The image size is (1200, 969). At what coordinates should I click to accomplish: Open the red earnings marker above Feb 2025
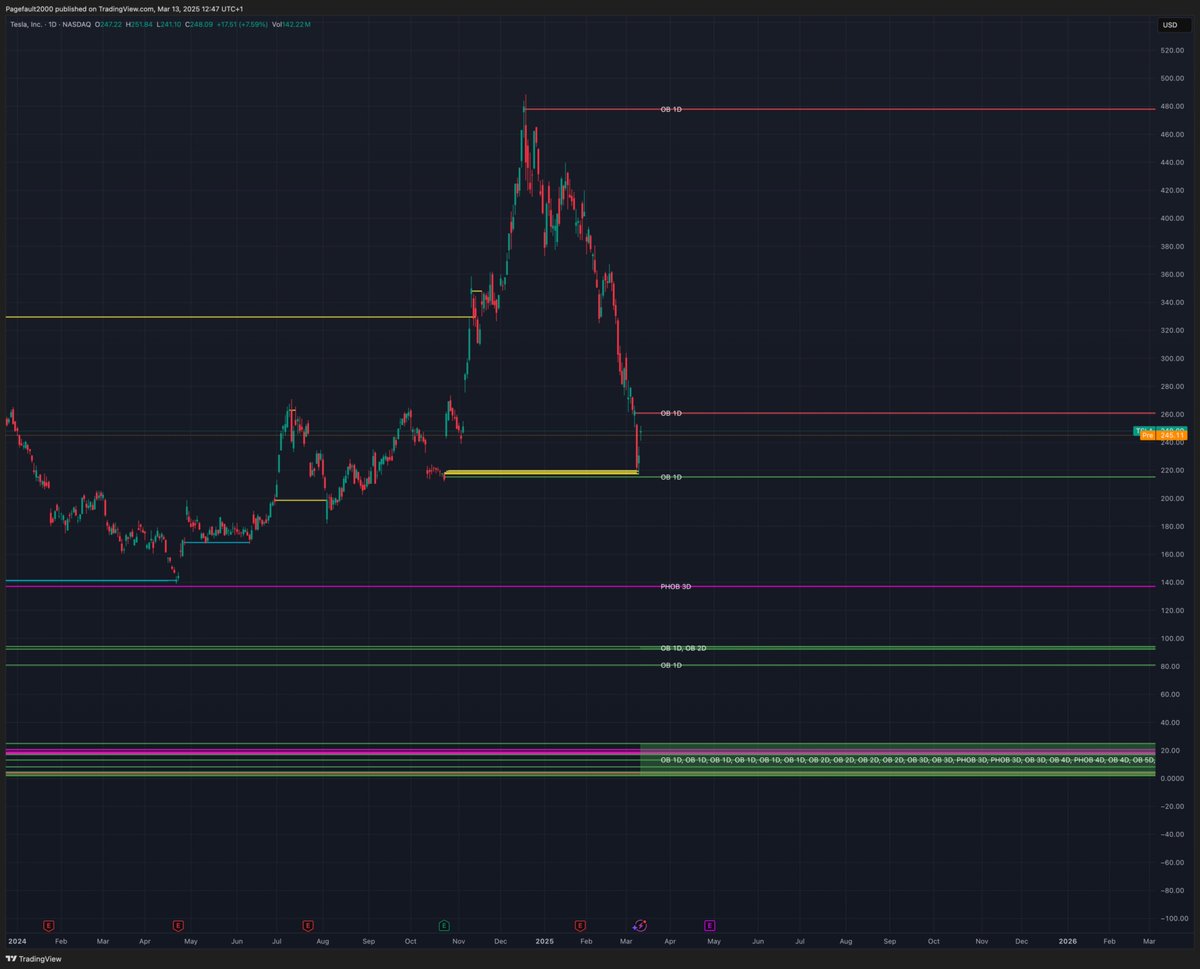point(580,925)
